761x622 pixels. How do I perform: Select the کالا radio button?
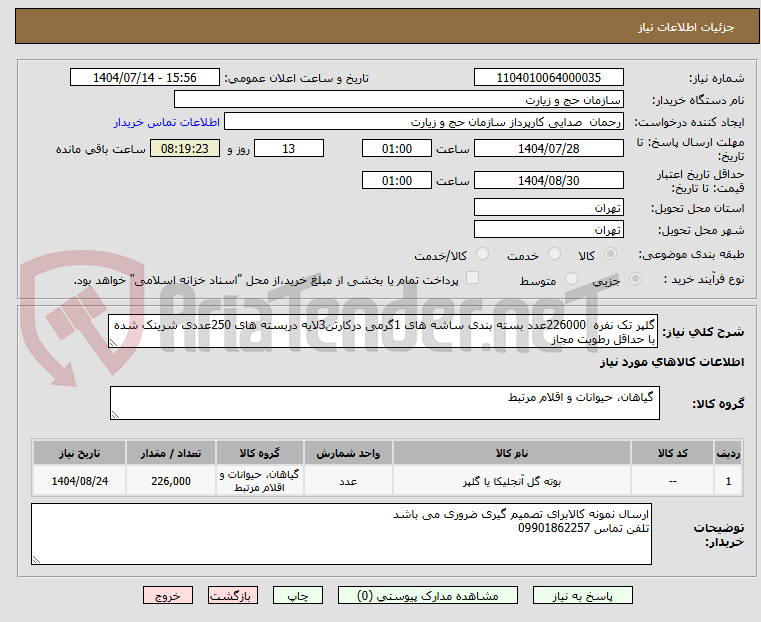click(611, 253)
